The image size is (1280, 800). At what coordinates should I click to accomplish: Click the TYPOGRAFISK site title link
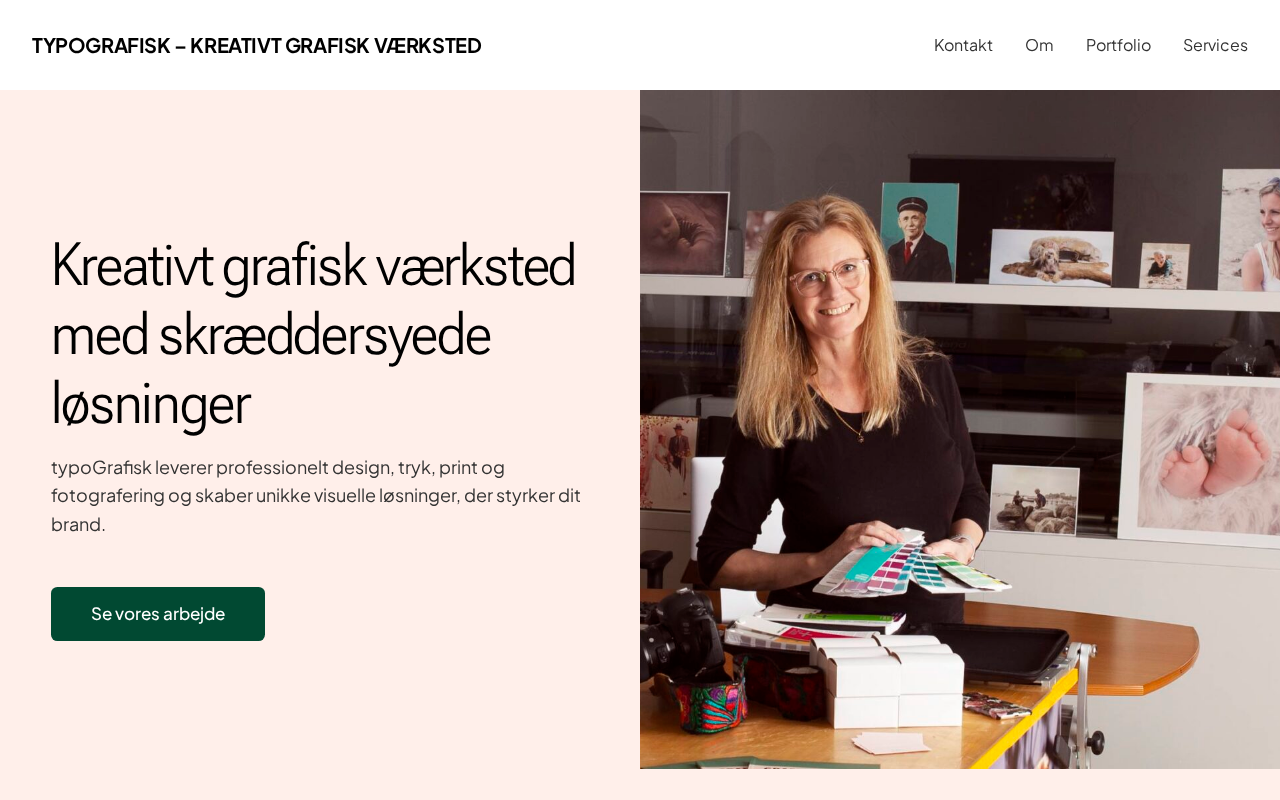[256, 45]
